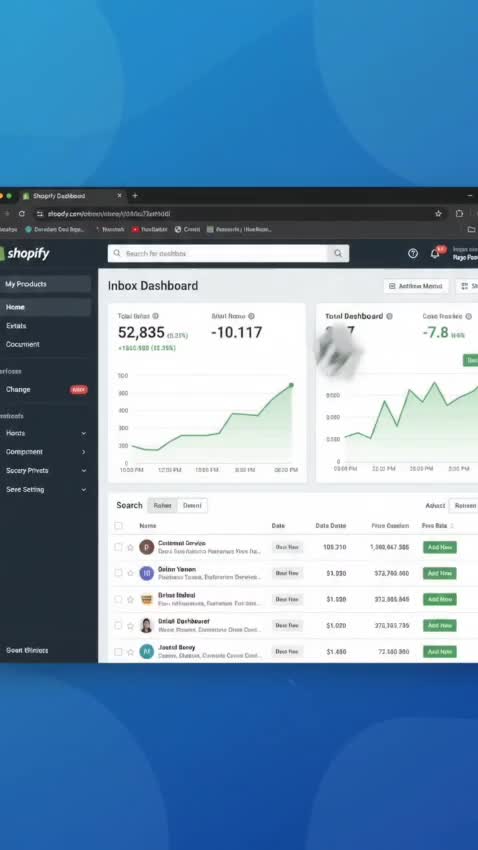478x850 pixels.
Task: Click the info icon next to Total Dashboard
Action: 389,316
